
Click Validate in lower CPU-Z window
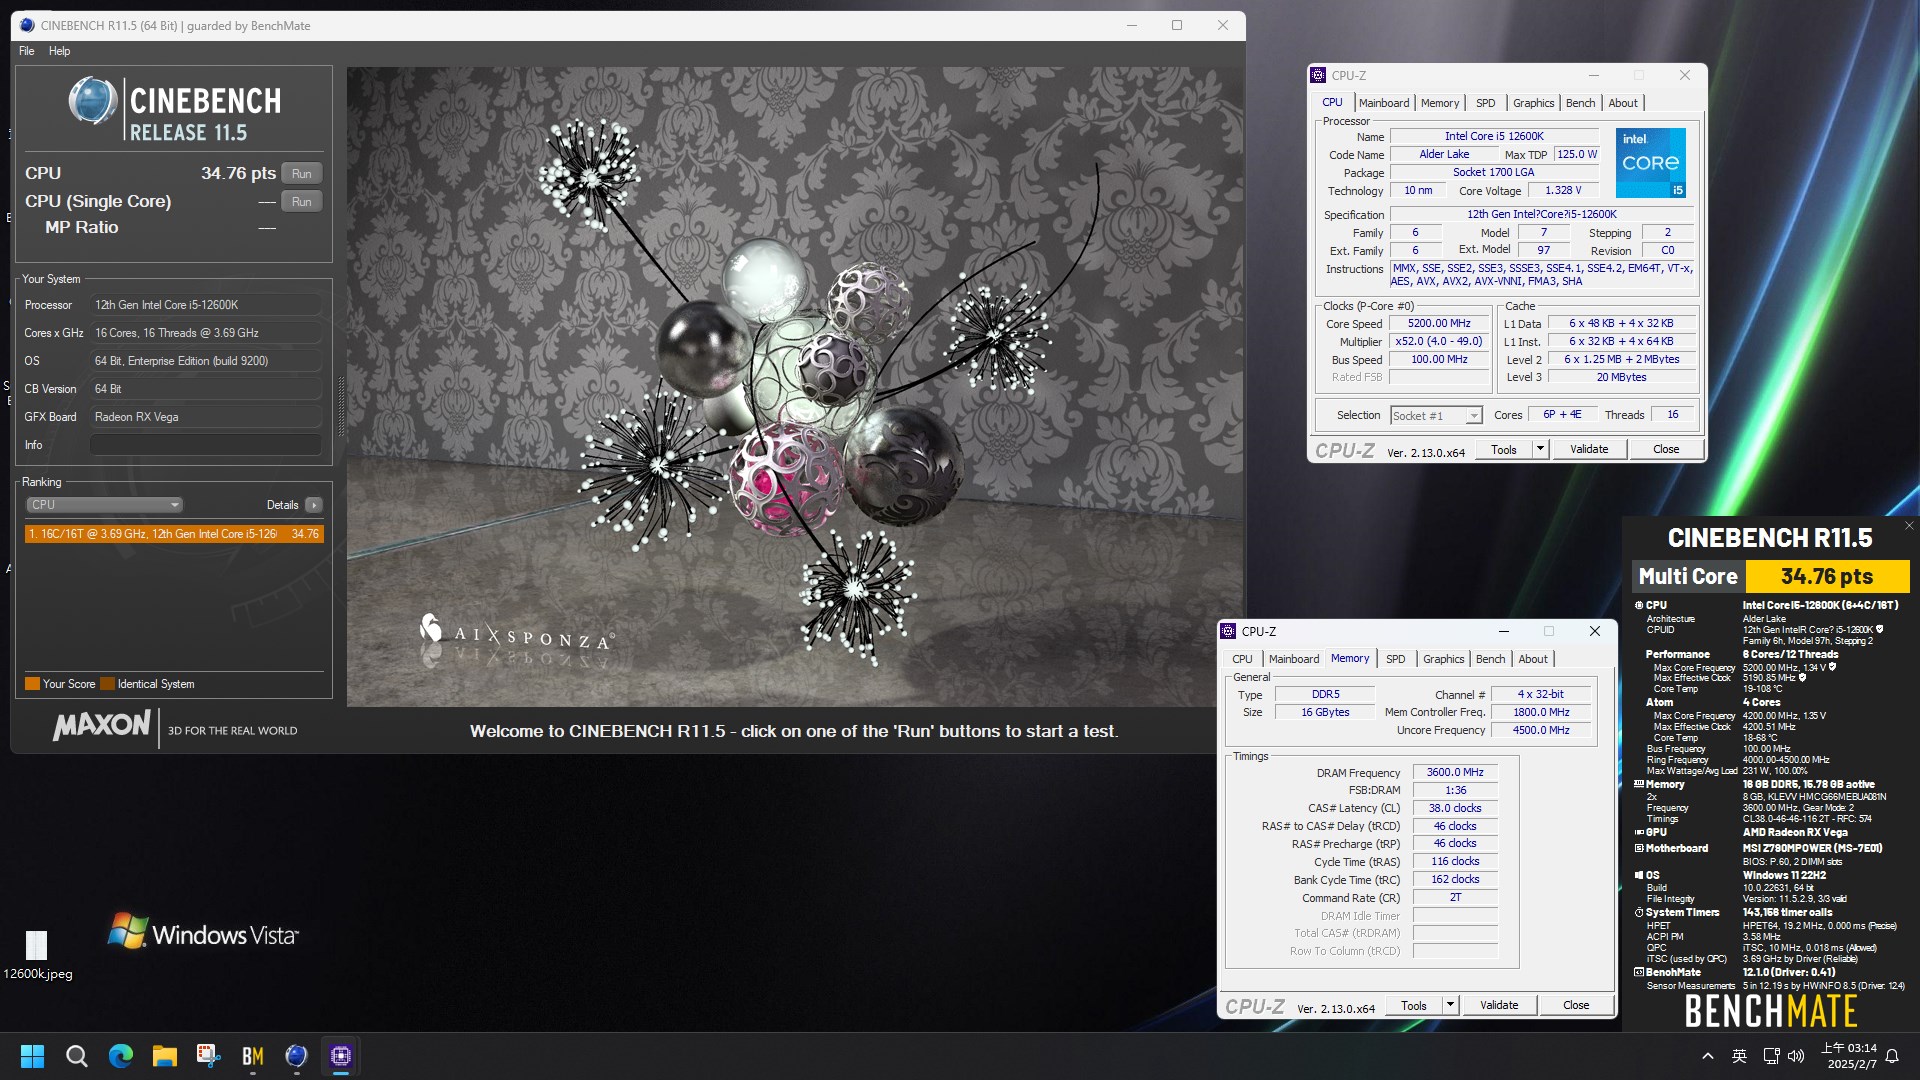pyautogui.click(x=1499, y=1005)
